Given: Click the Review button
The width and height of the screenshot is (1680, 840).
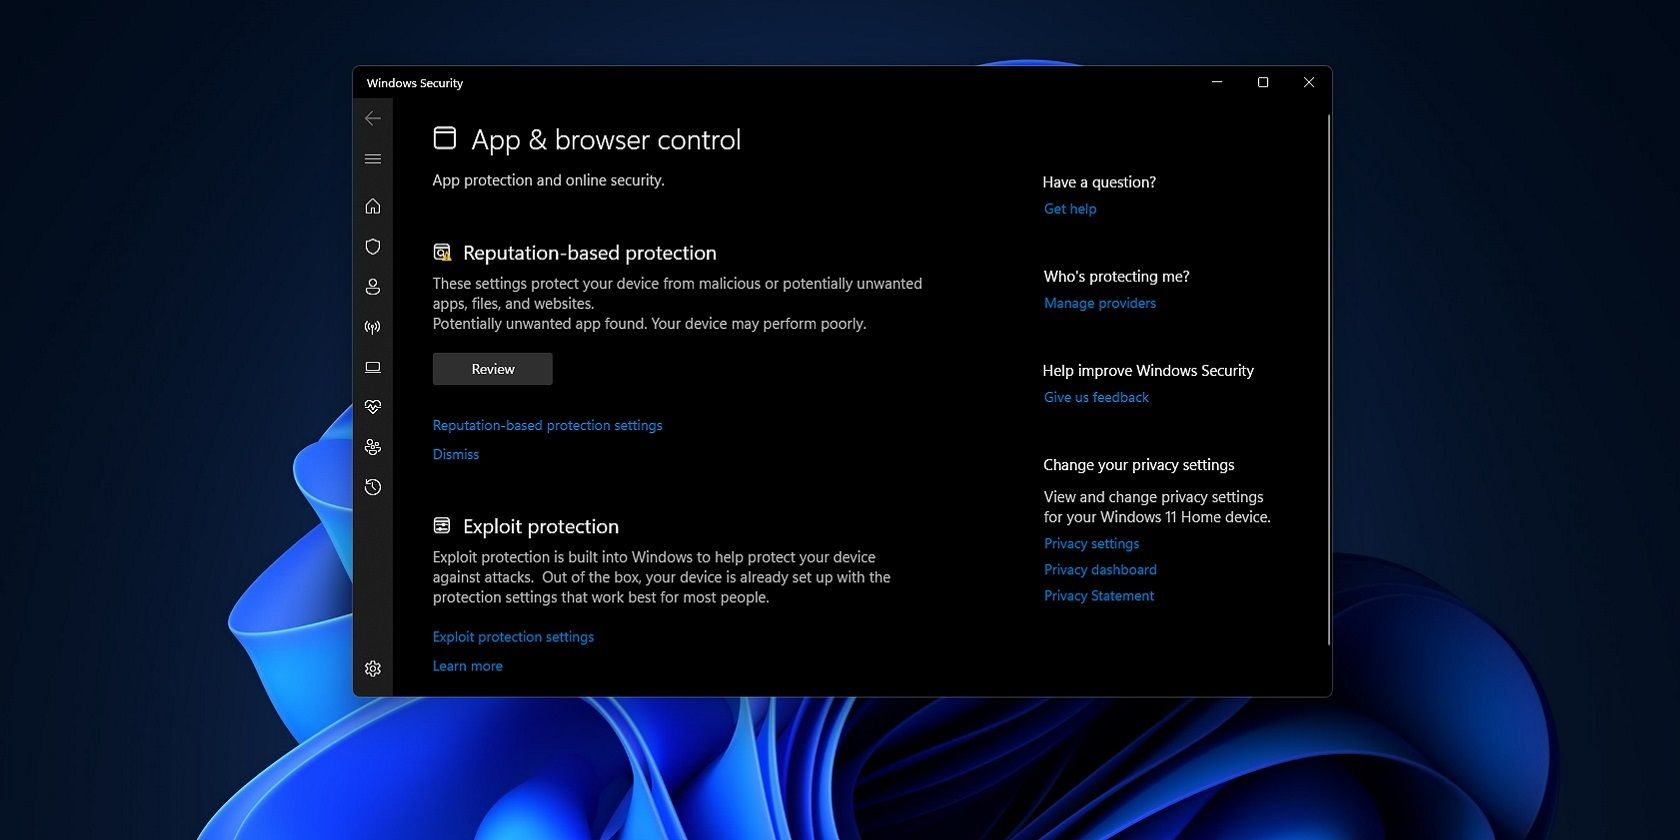Looking at the screenshot, I should tap(492, 369).
